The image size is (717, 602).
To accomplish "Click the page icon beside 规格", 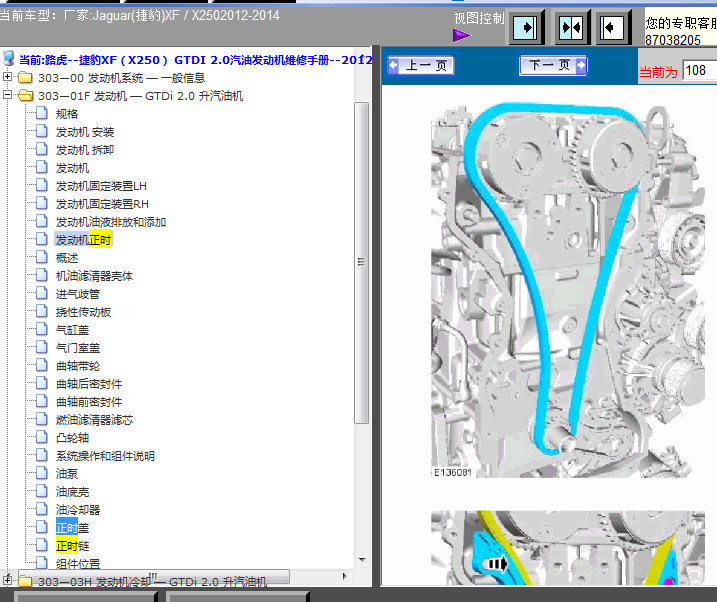I will click(42, 113).
